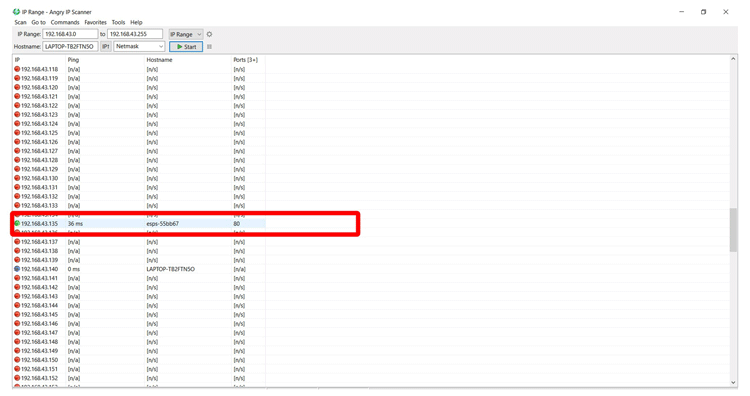
Task: Select hostname esps-55bb67
Action: click(163, 223)
